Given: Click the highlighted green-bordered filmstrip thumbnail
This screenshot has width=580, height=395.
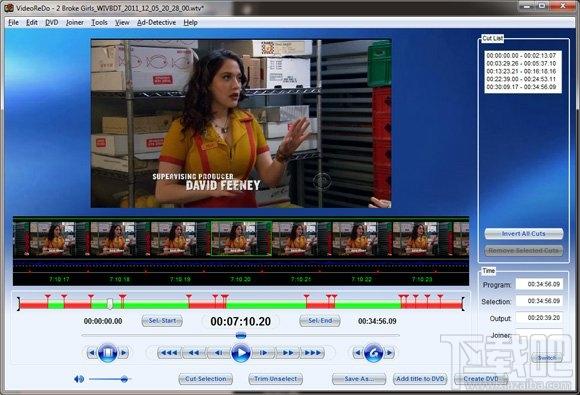Looking at the screenshot, I should pos(241,239).
